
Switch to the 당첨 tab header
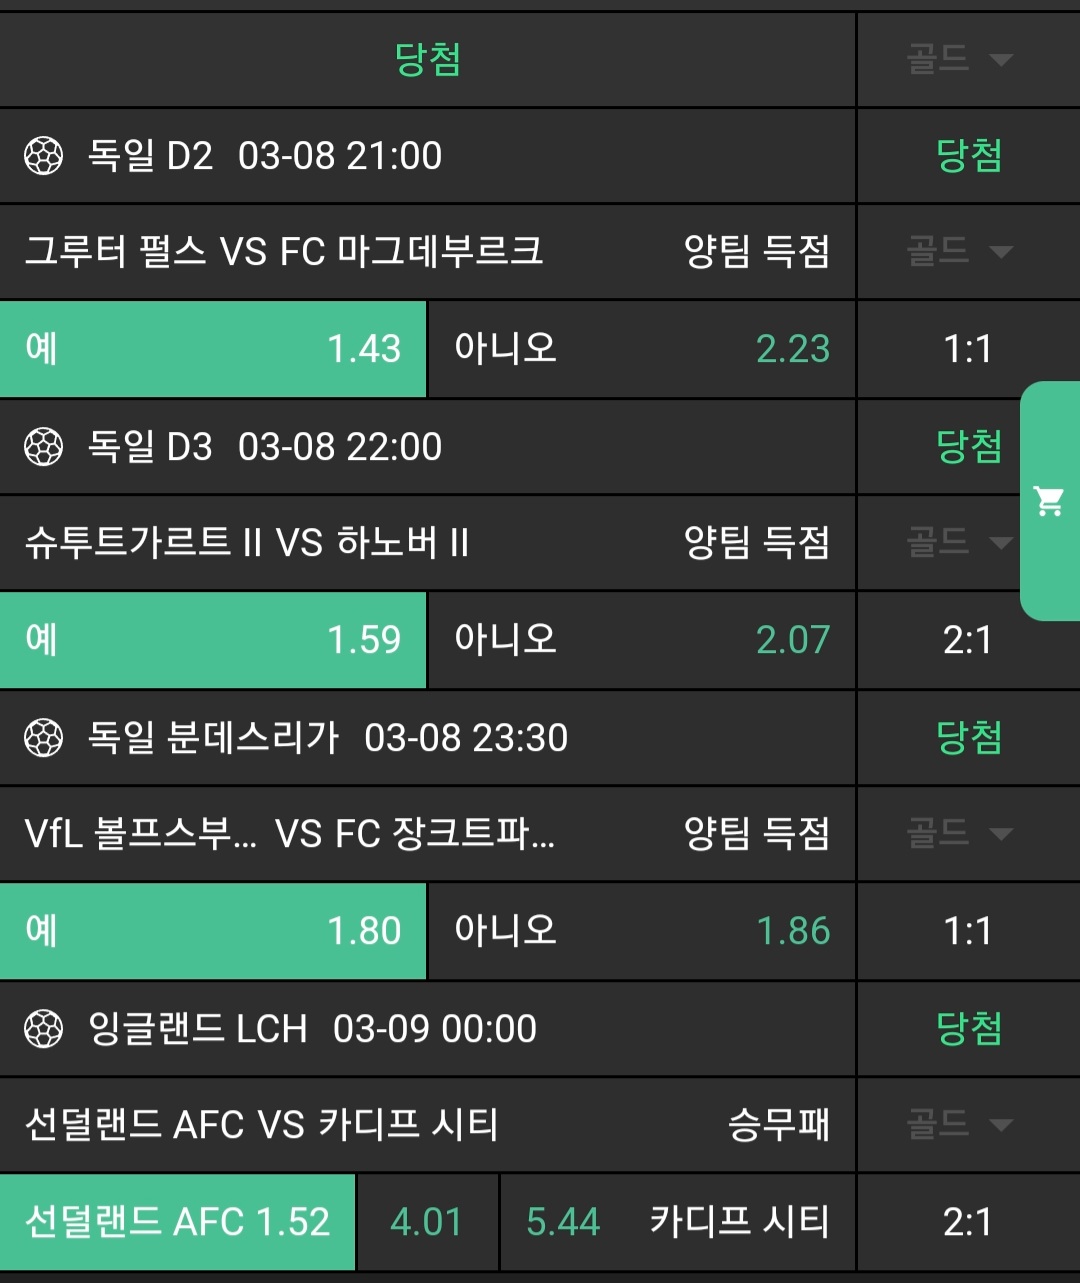click(x=427, y=59)
